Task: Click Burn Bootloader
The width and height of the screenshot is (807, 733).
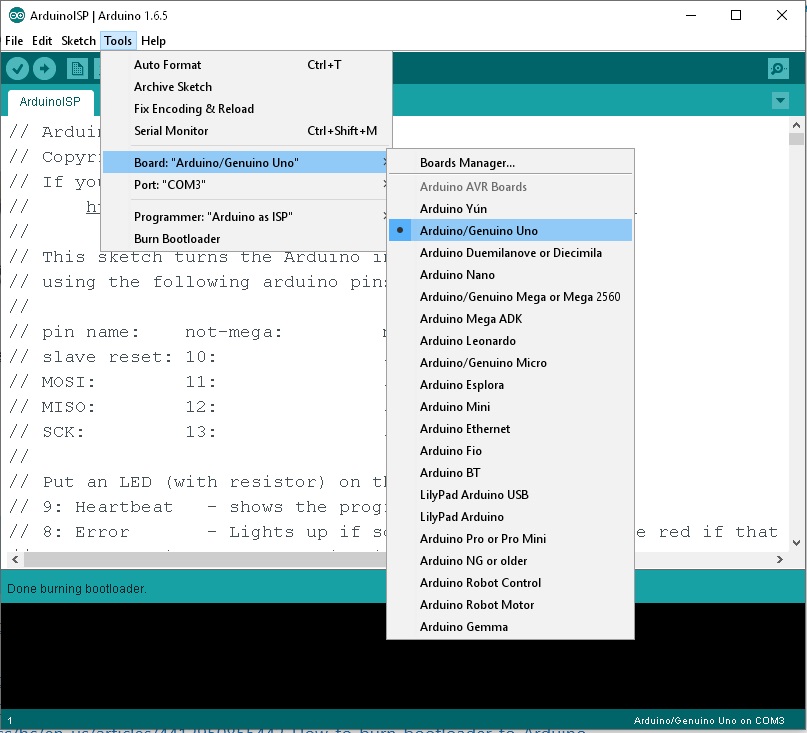Action: [246, 239]
